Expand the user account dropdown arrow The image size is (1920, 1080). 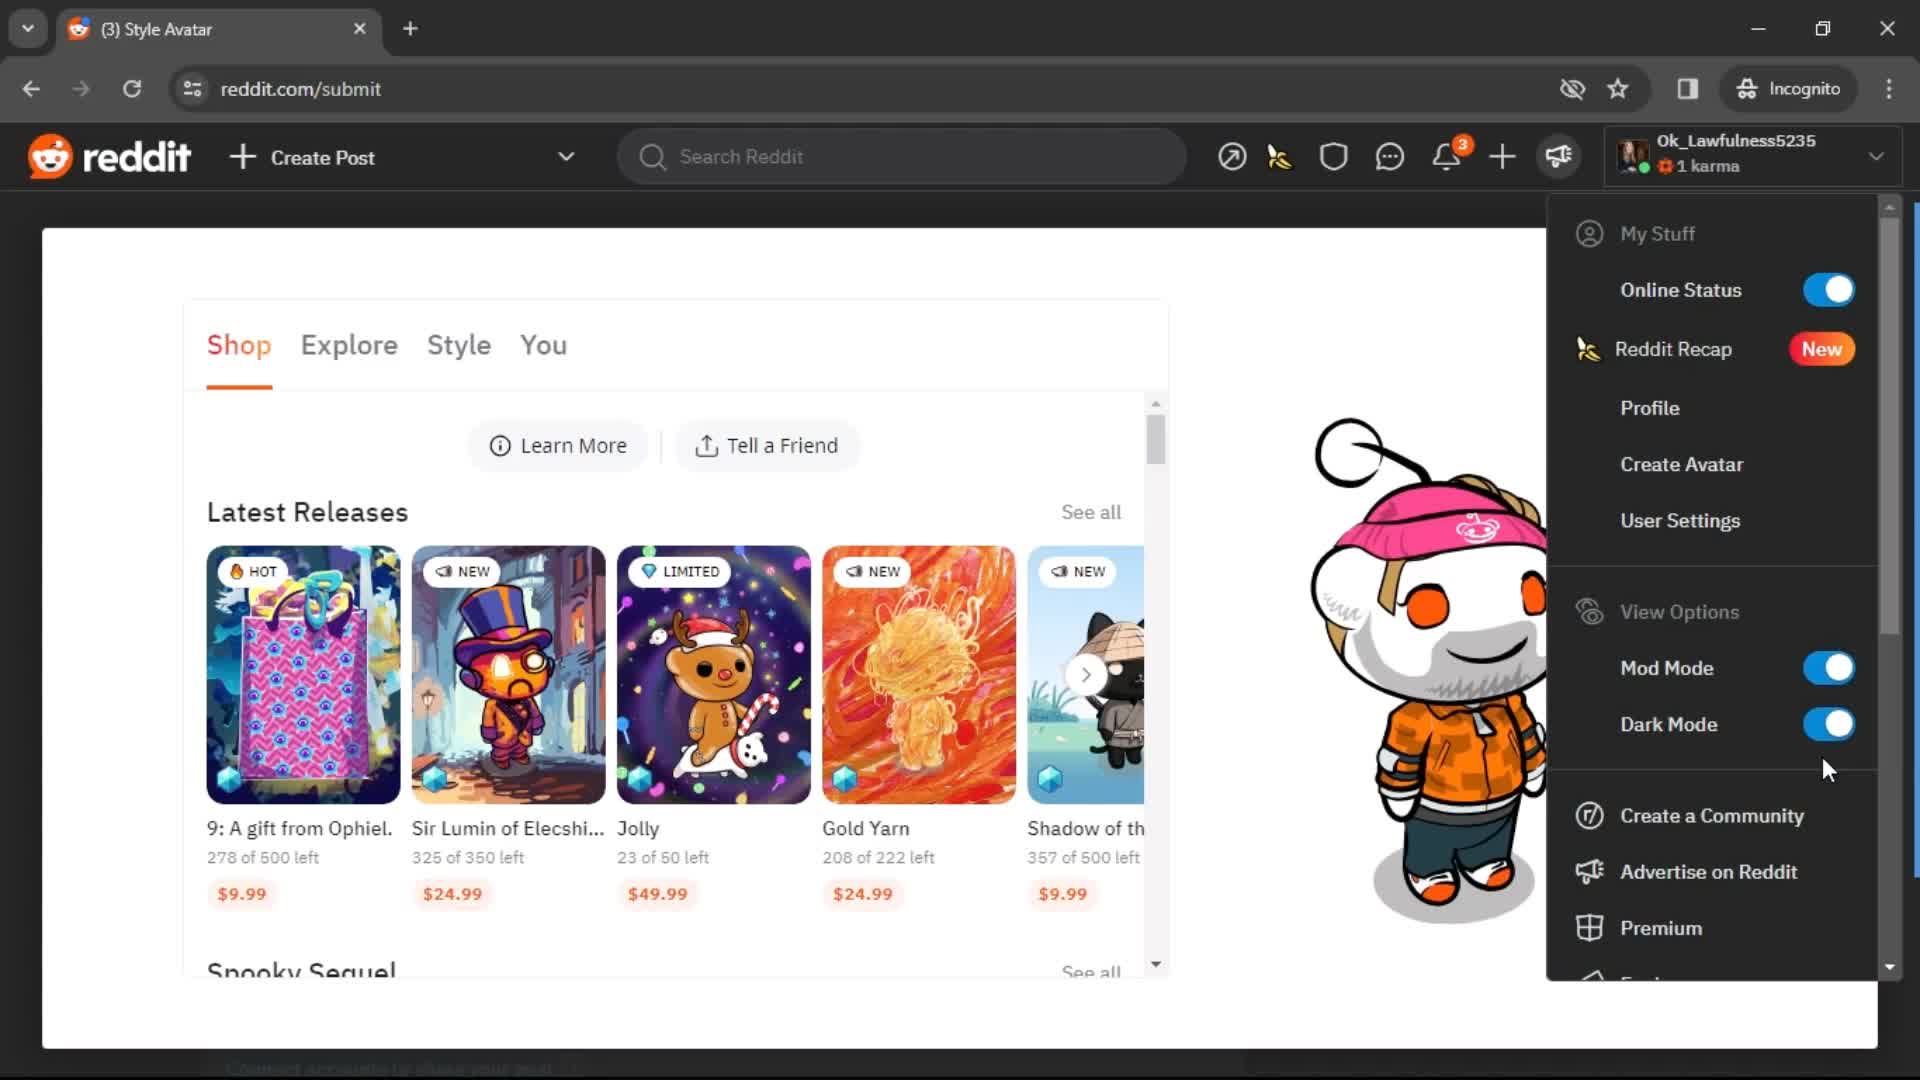point(1879,157)
